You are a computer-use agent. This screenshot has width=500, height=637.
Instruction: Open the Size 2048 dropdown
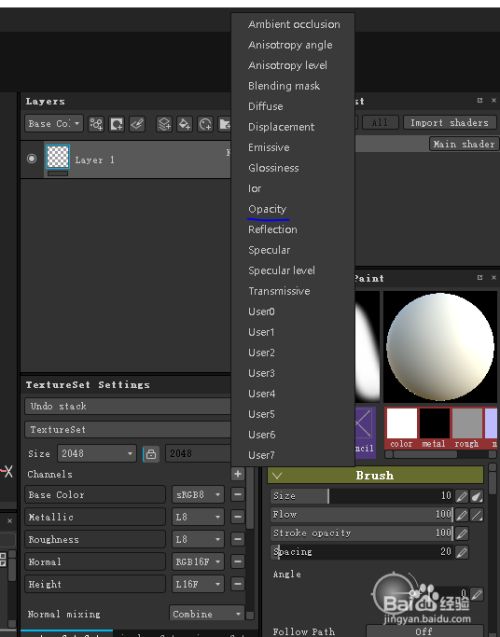point(97,453)
